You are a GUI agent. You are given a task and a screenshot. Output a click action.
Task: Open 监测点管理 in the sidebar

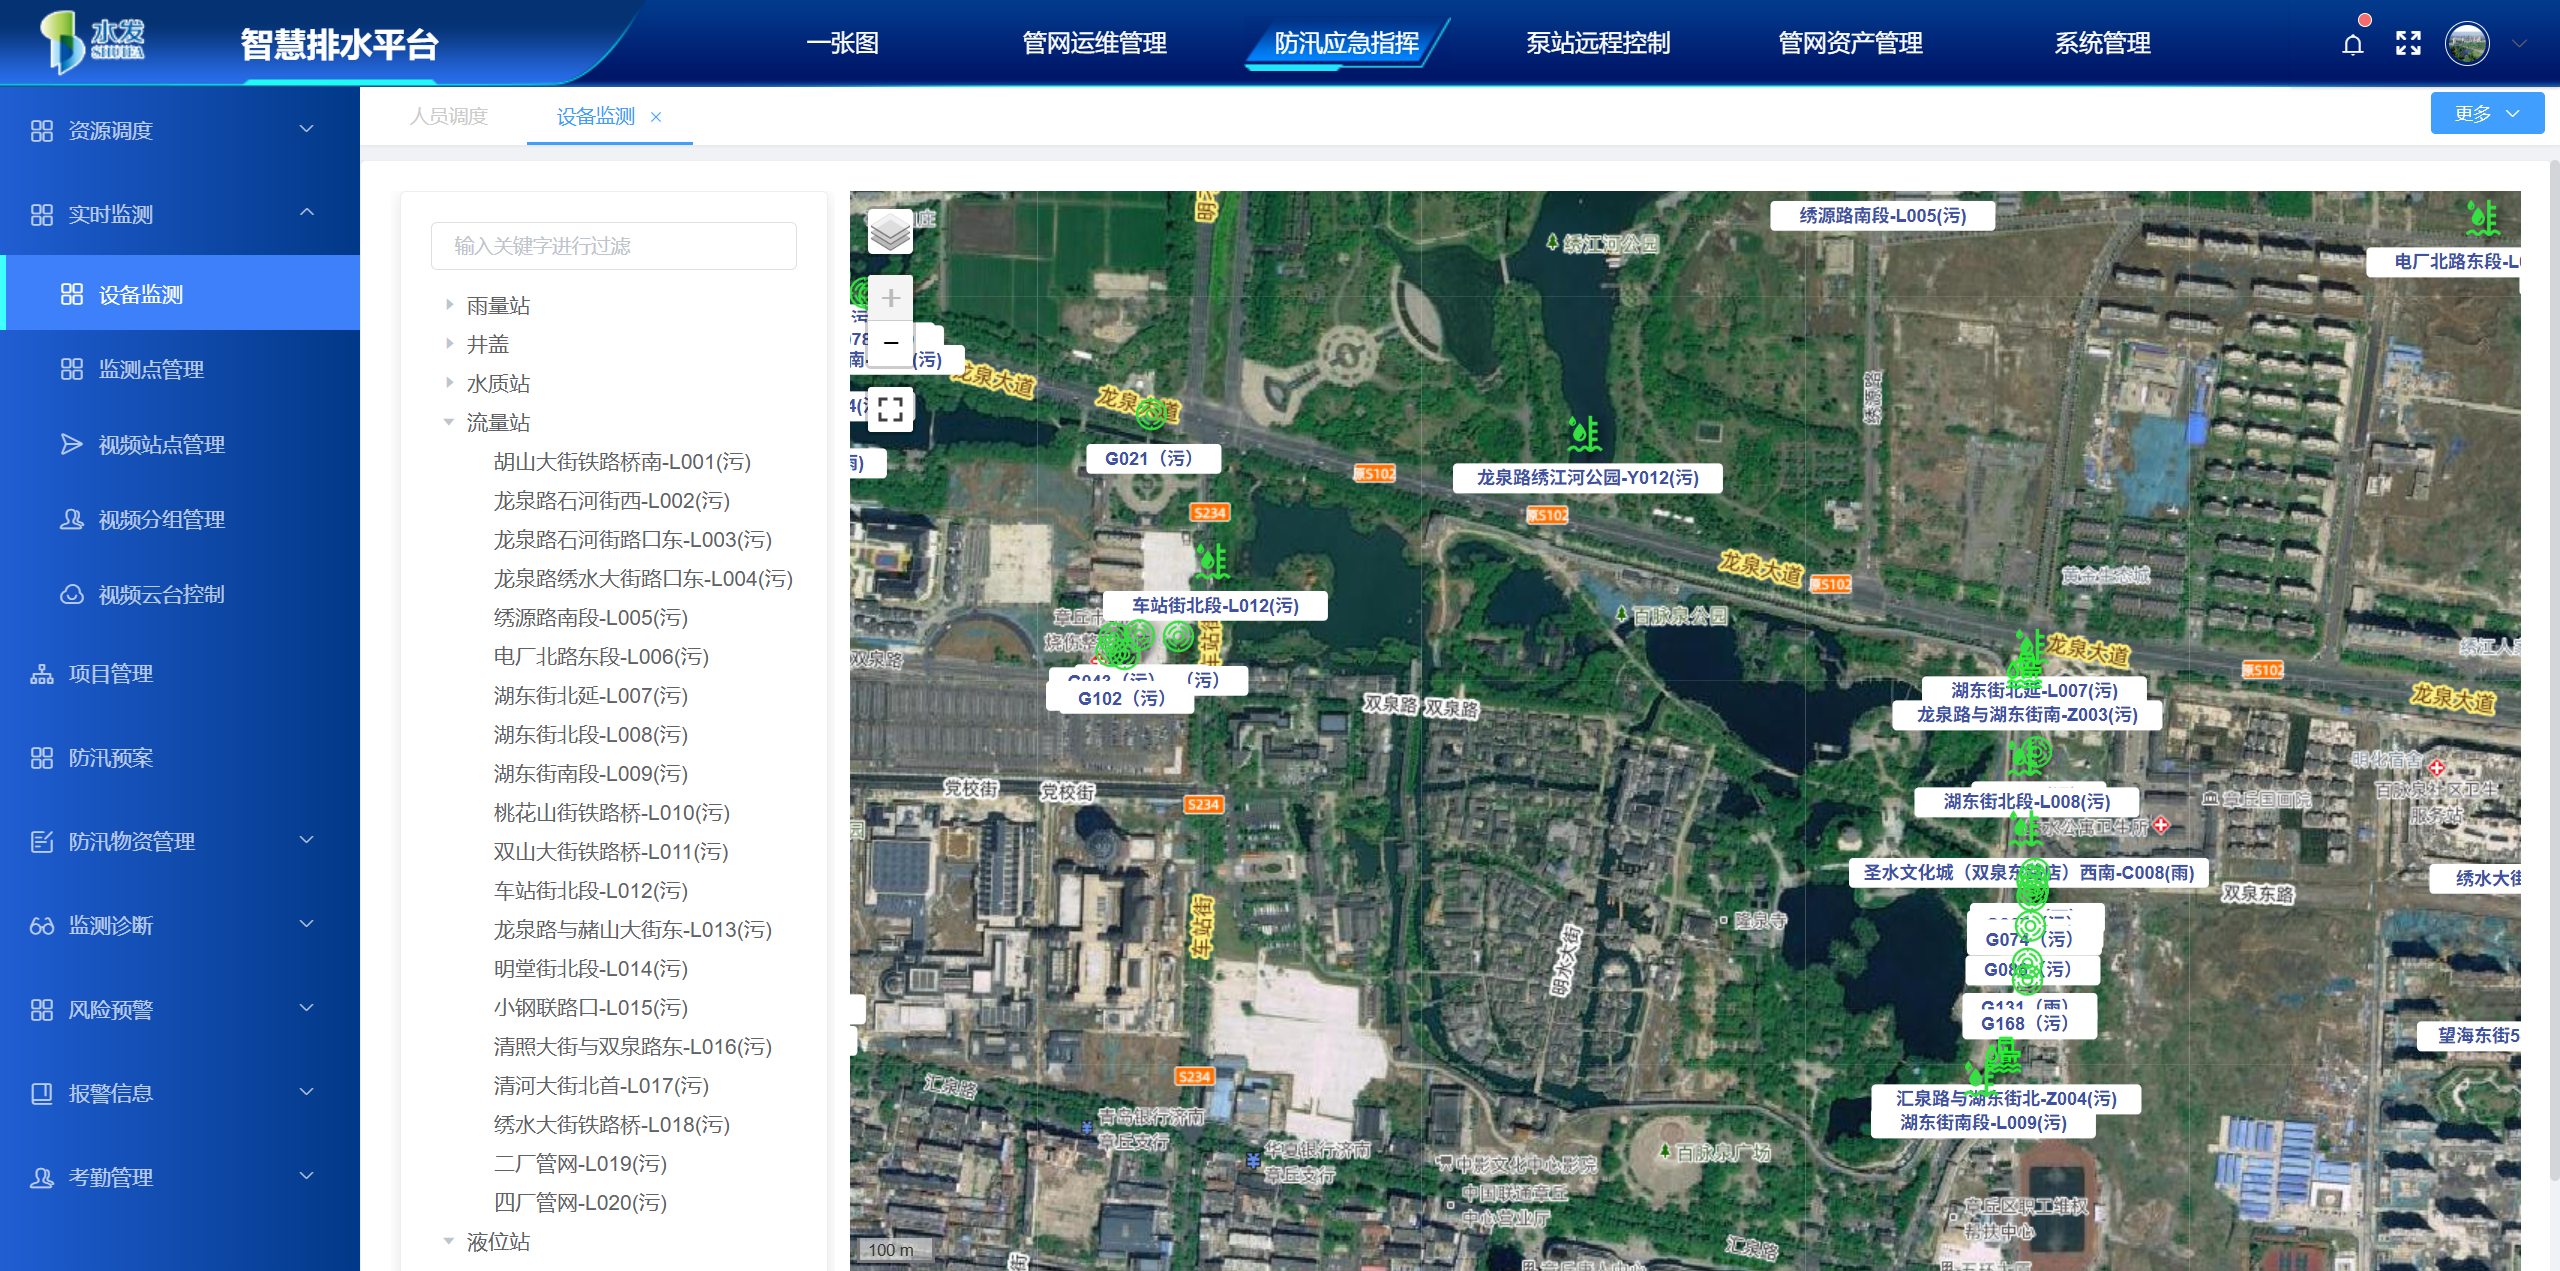[x=151, y=370]
